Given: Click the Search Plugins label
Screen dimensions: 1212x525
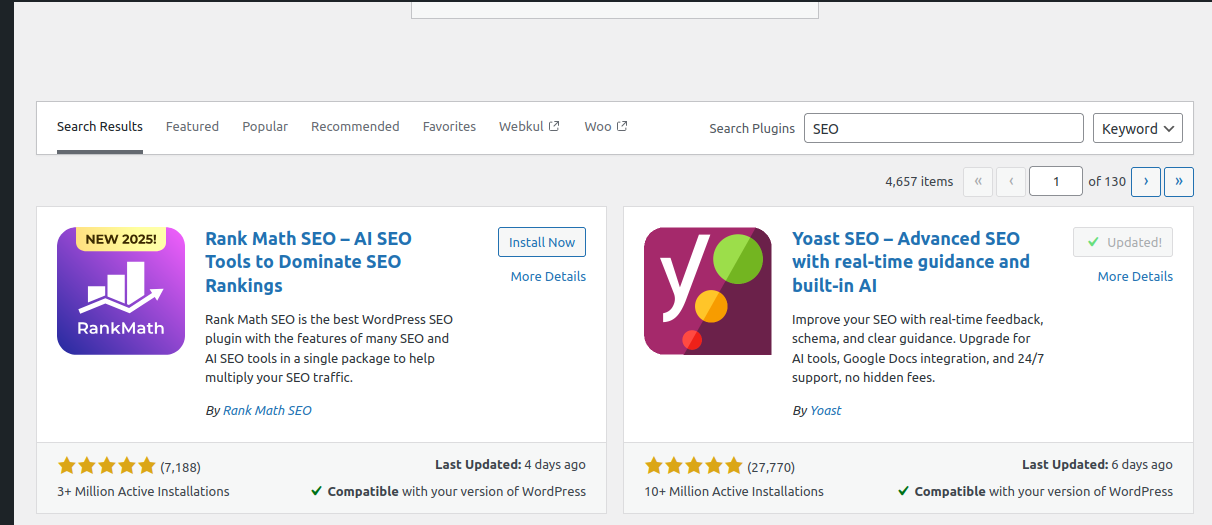Looking at the screenshot, I should [752, 128].
